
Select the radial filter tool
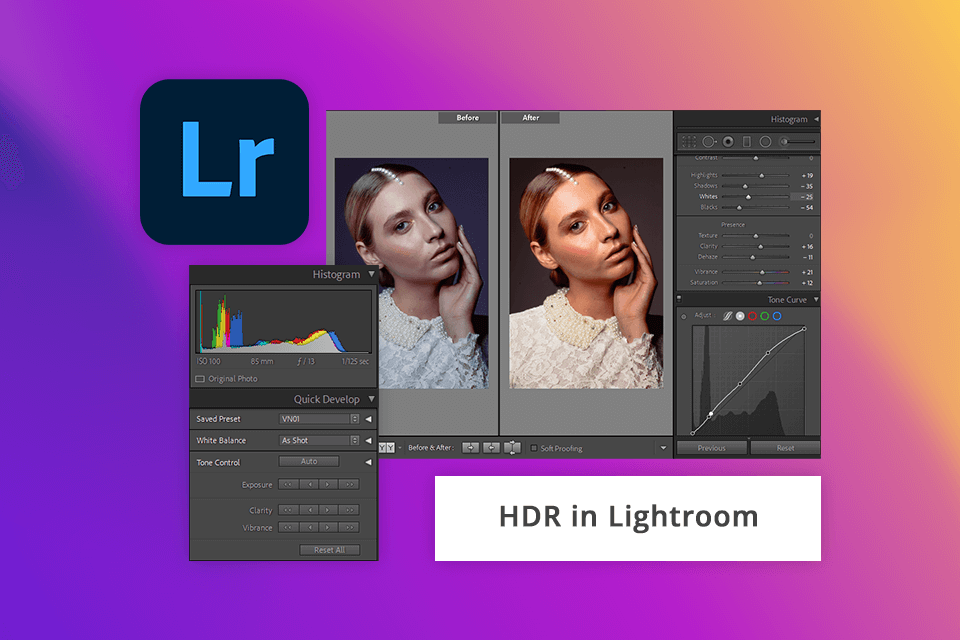(x=765, y=141)
